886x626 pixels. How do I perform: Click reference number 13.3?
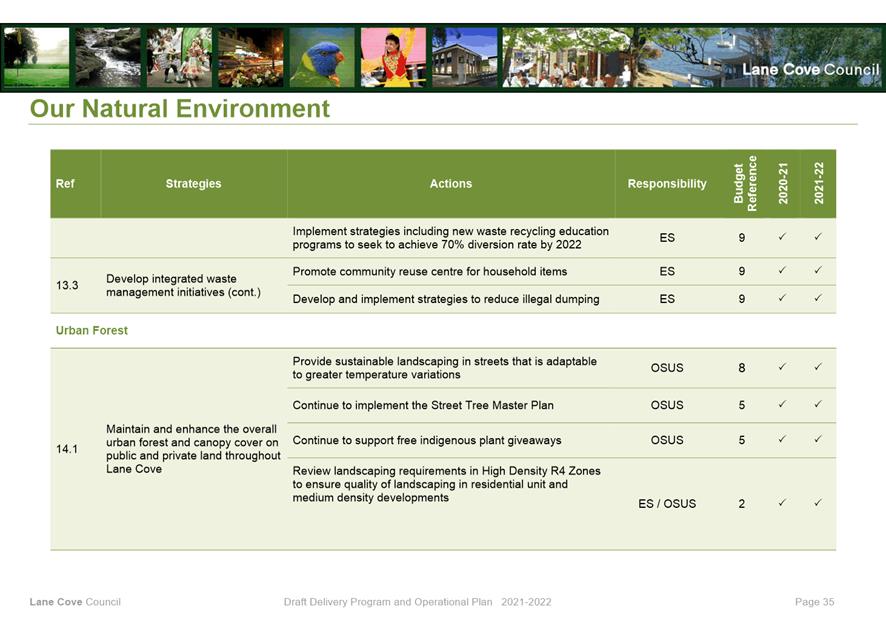[67, 285]
